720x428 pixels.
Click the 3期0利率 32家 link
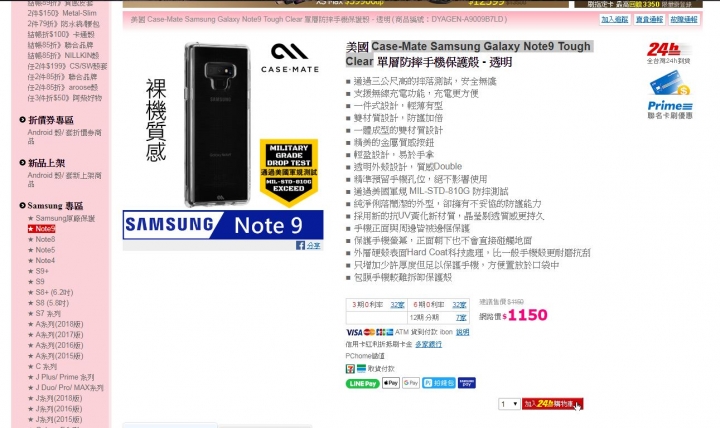[397, 305]
